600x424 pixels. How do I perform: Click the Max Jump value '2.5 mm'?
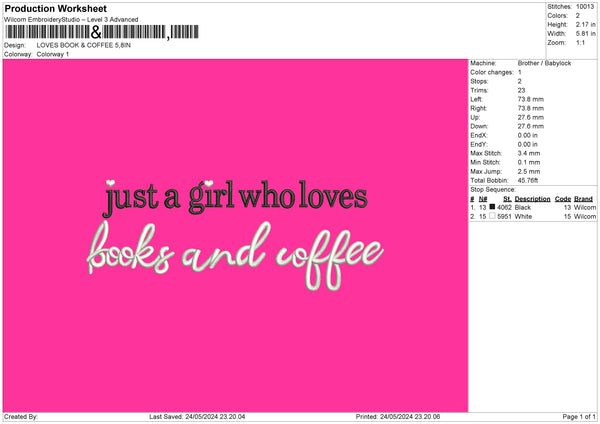(529, 172)
